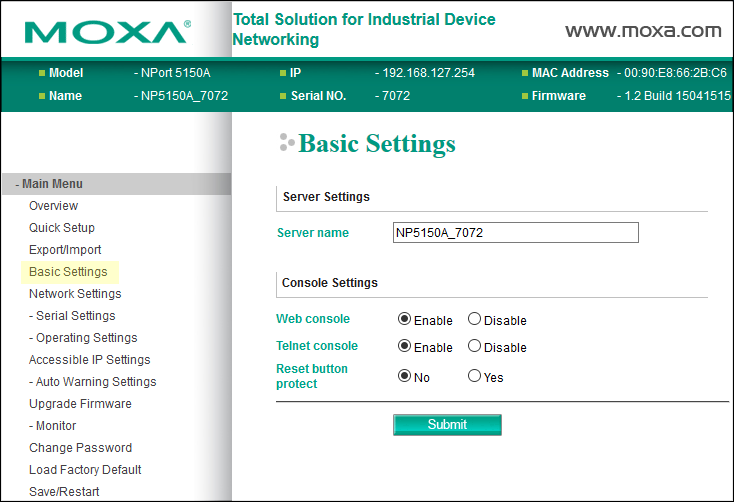Select Enable for Web console
The width and height of the screenshot is (734, 502).
click(x=405, y=320)
